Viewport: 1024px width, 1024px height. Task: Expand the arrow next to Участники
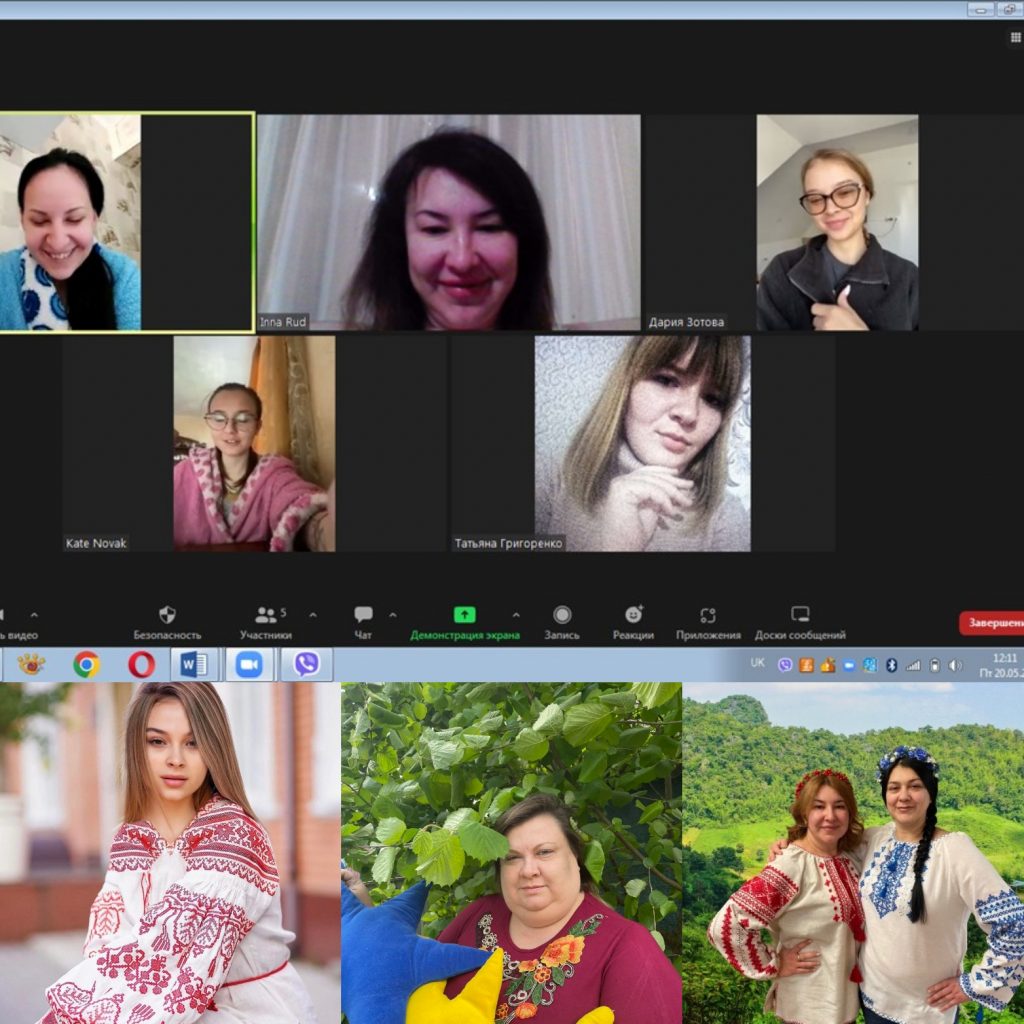click(x=313, y=615)
